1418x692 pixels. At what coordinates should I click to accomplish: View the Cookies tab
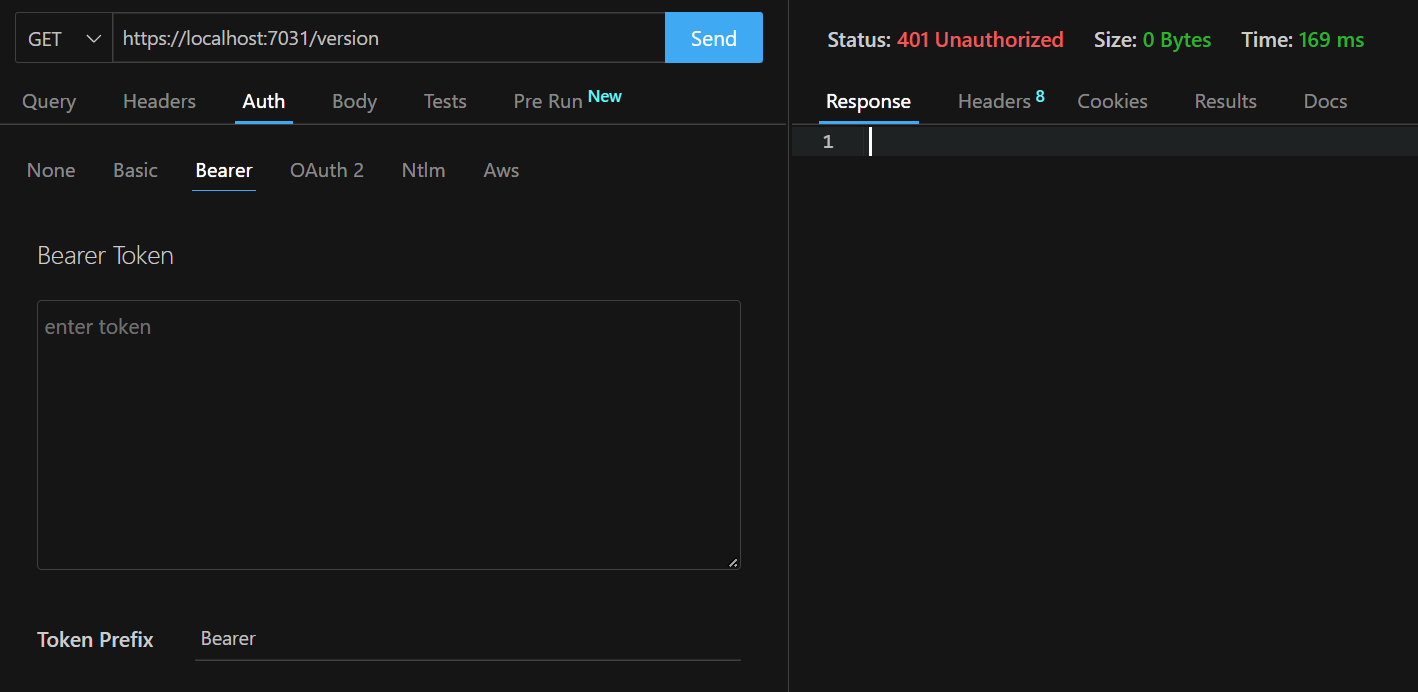coord(1112,101)
